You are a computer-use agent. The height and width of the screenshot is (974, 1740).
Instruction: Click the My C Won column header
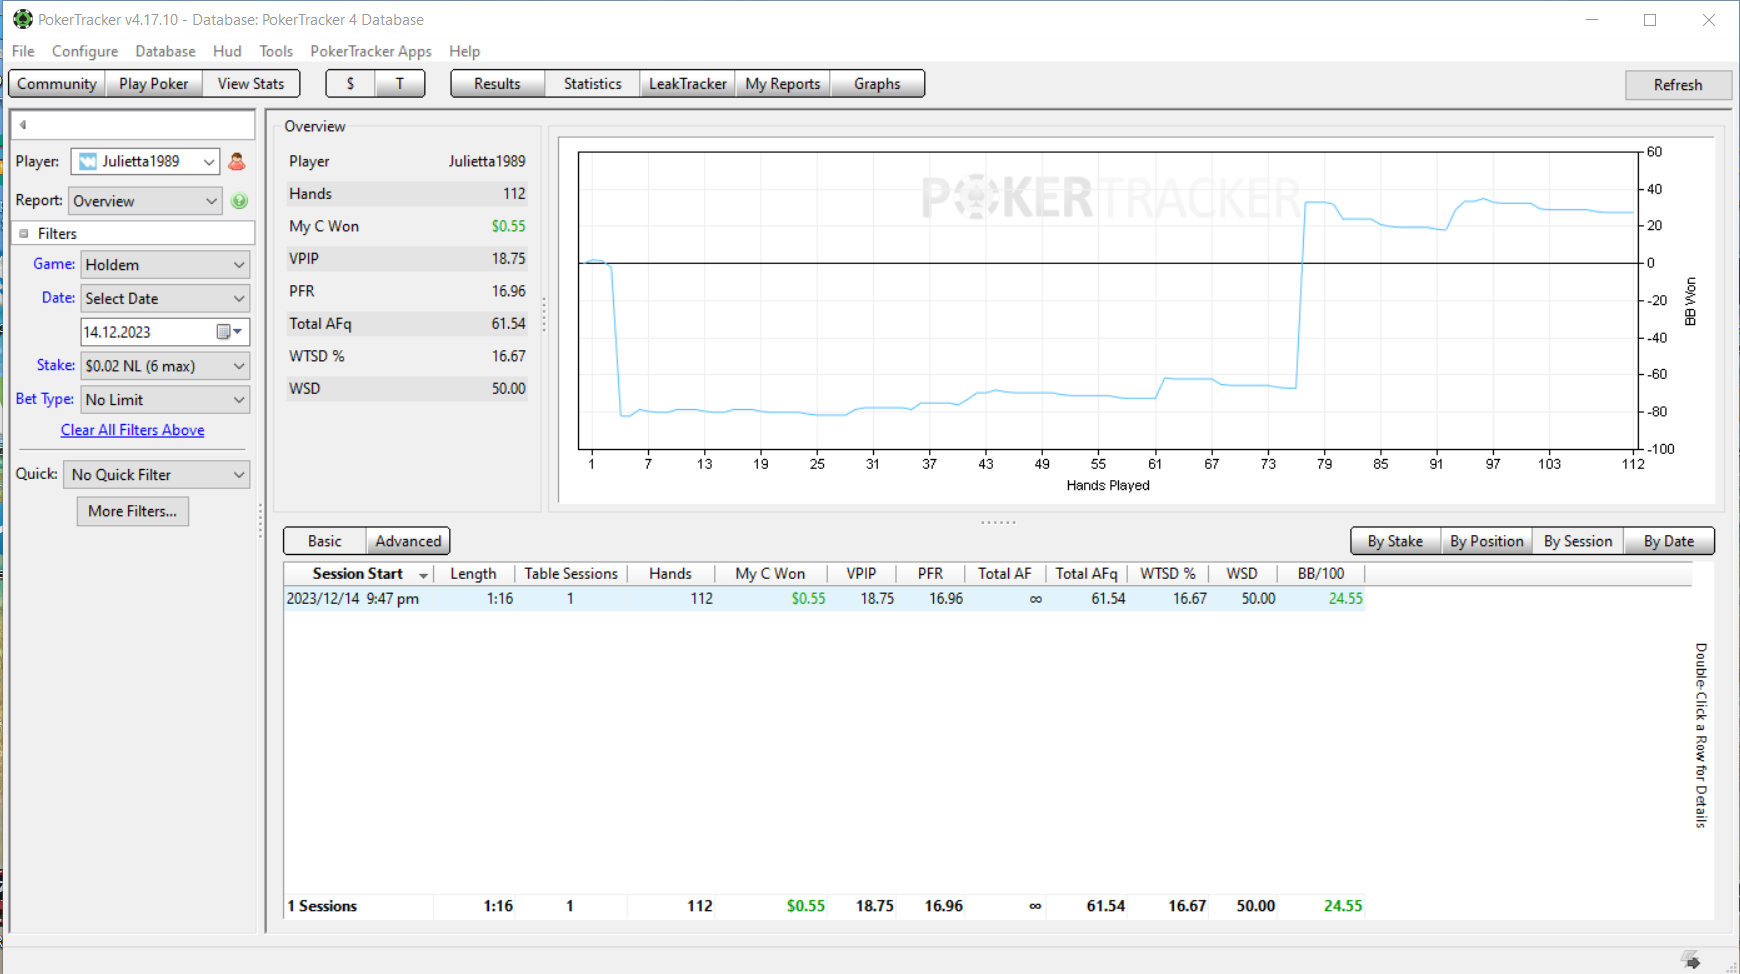click(x=770, y=574)
